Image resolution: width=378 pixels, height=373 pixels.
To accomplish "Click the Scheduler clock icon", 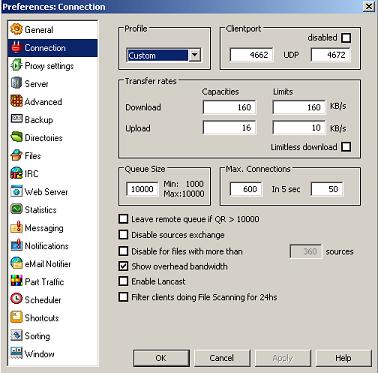I will click(x=16, y=299).
